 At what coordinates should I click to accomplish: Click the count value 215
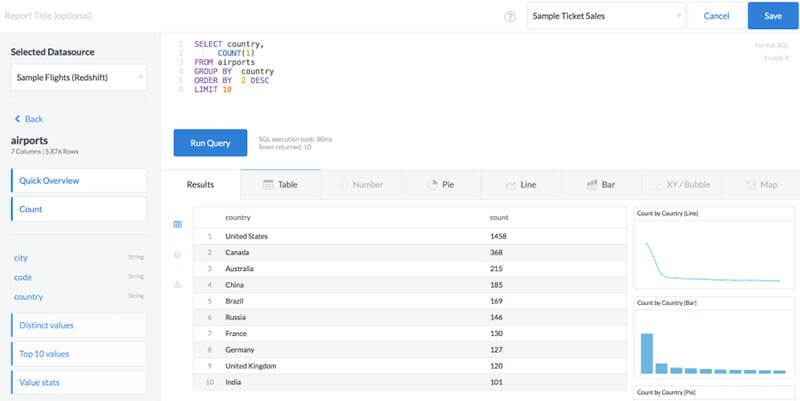coord(496,269)
